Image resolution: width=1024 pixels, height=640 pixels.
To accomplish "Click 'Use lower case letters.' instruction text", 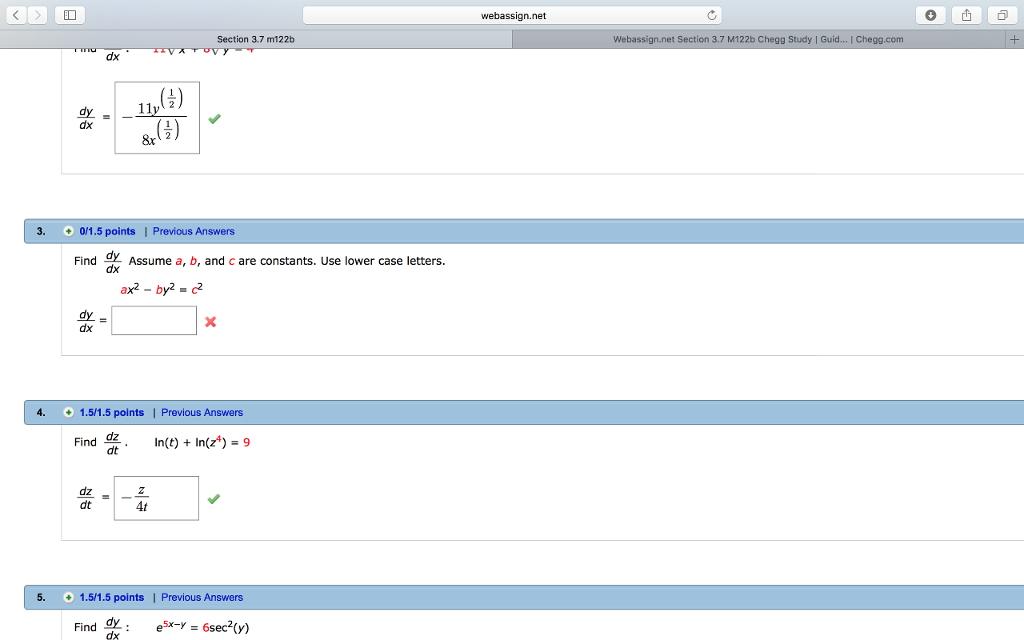I will [383, 261].
